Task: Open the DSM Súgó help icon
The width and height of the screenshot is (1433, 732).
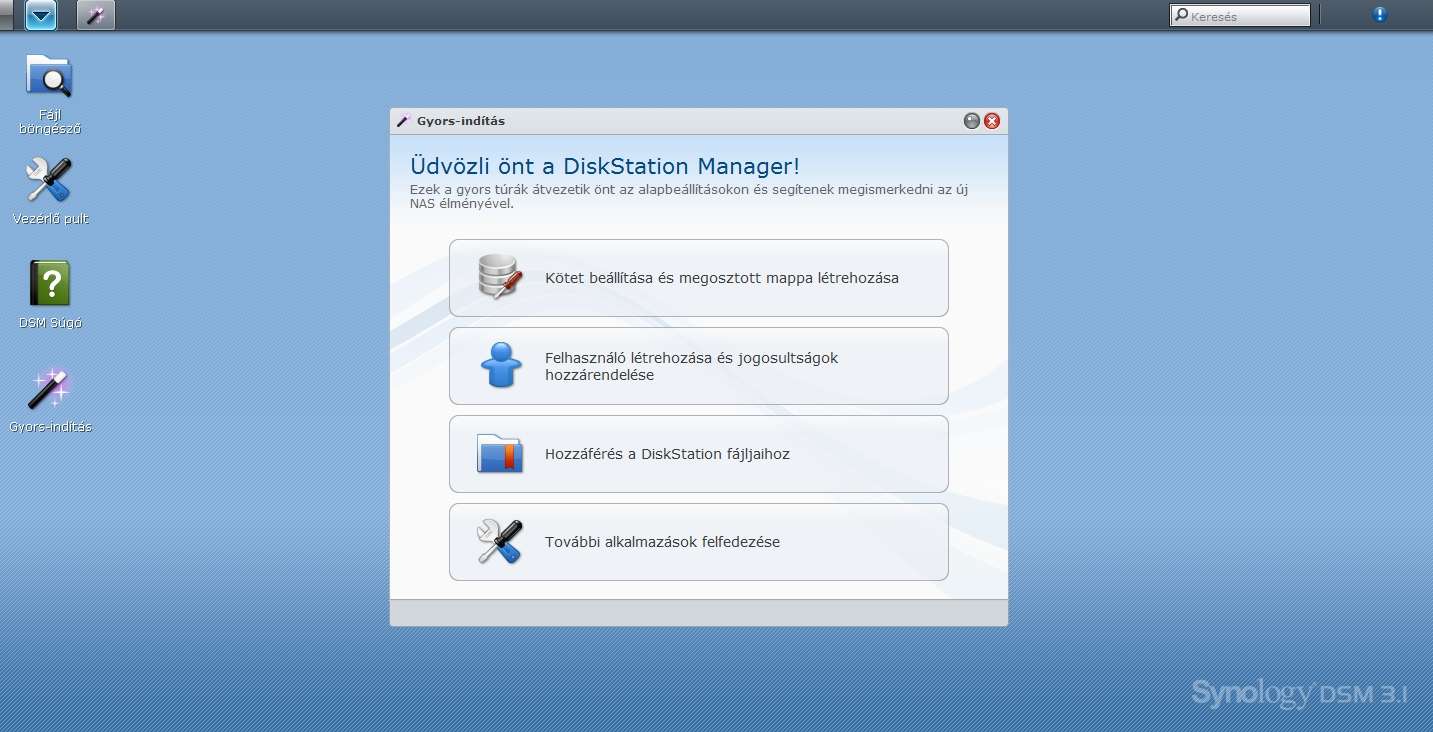Action: pyautogui.click(x=49, y=284)
